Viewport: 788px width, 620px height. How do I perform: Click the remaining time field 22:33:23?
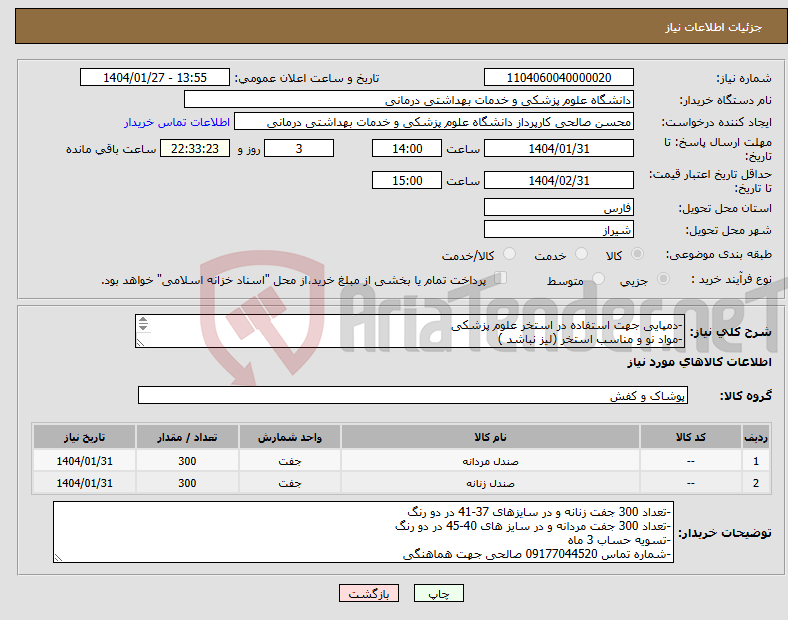click(194, 149)
